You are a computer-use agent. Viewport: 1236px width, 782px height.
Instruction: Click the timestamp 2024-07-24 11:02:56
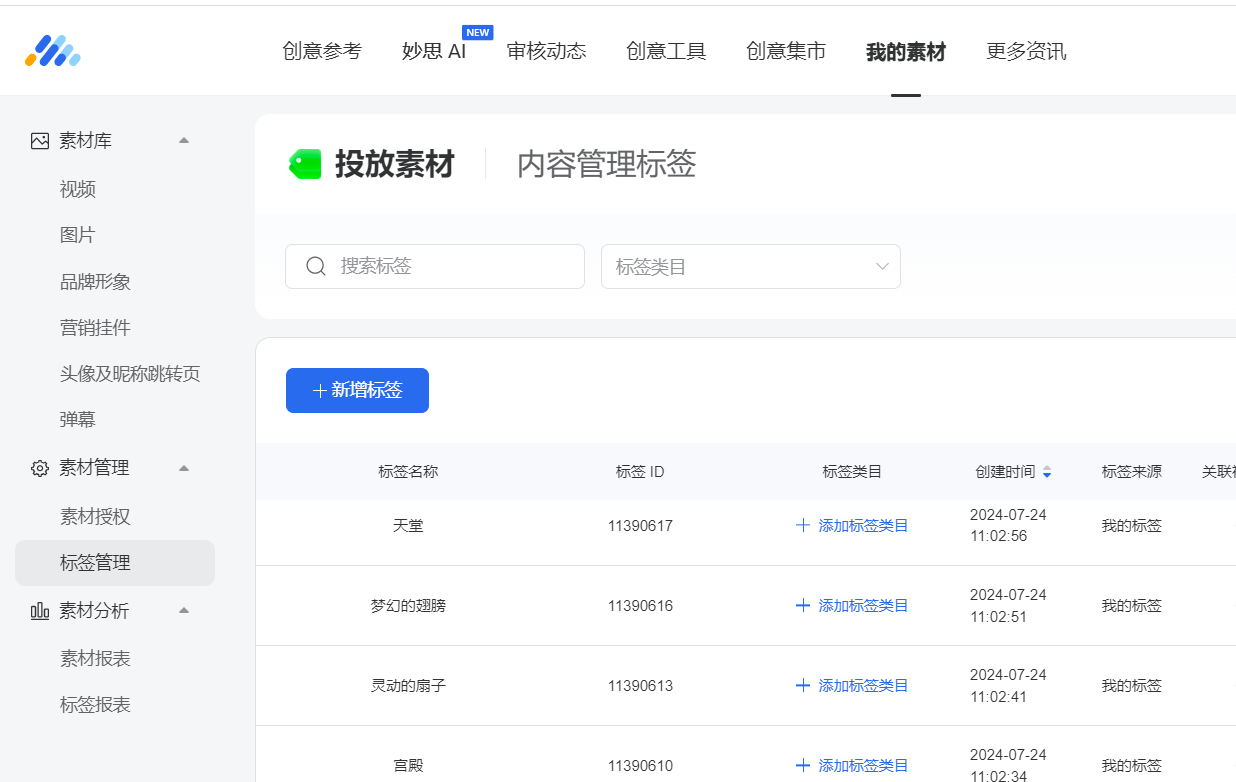click(x=1008, y=525)
